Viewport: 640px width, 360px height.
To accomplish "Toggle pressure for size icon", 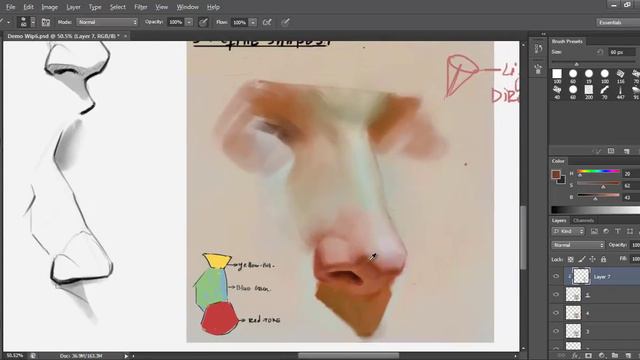I will click(285, 22).
